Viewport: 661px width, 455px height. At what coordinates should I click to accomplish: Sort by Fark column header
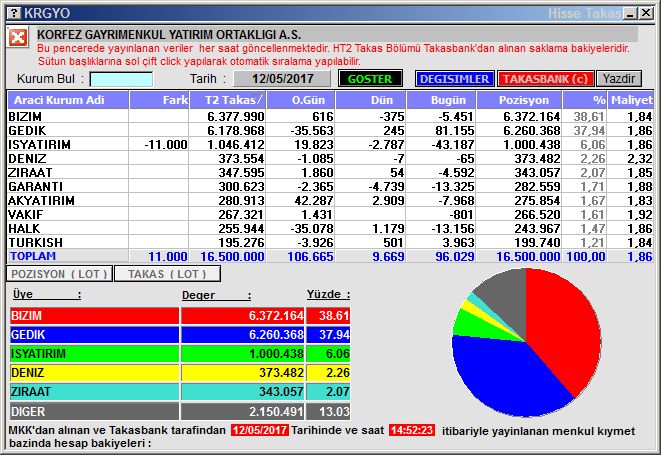click(159, 100)
